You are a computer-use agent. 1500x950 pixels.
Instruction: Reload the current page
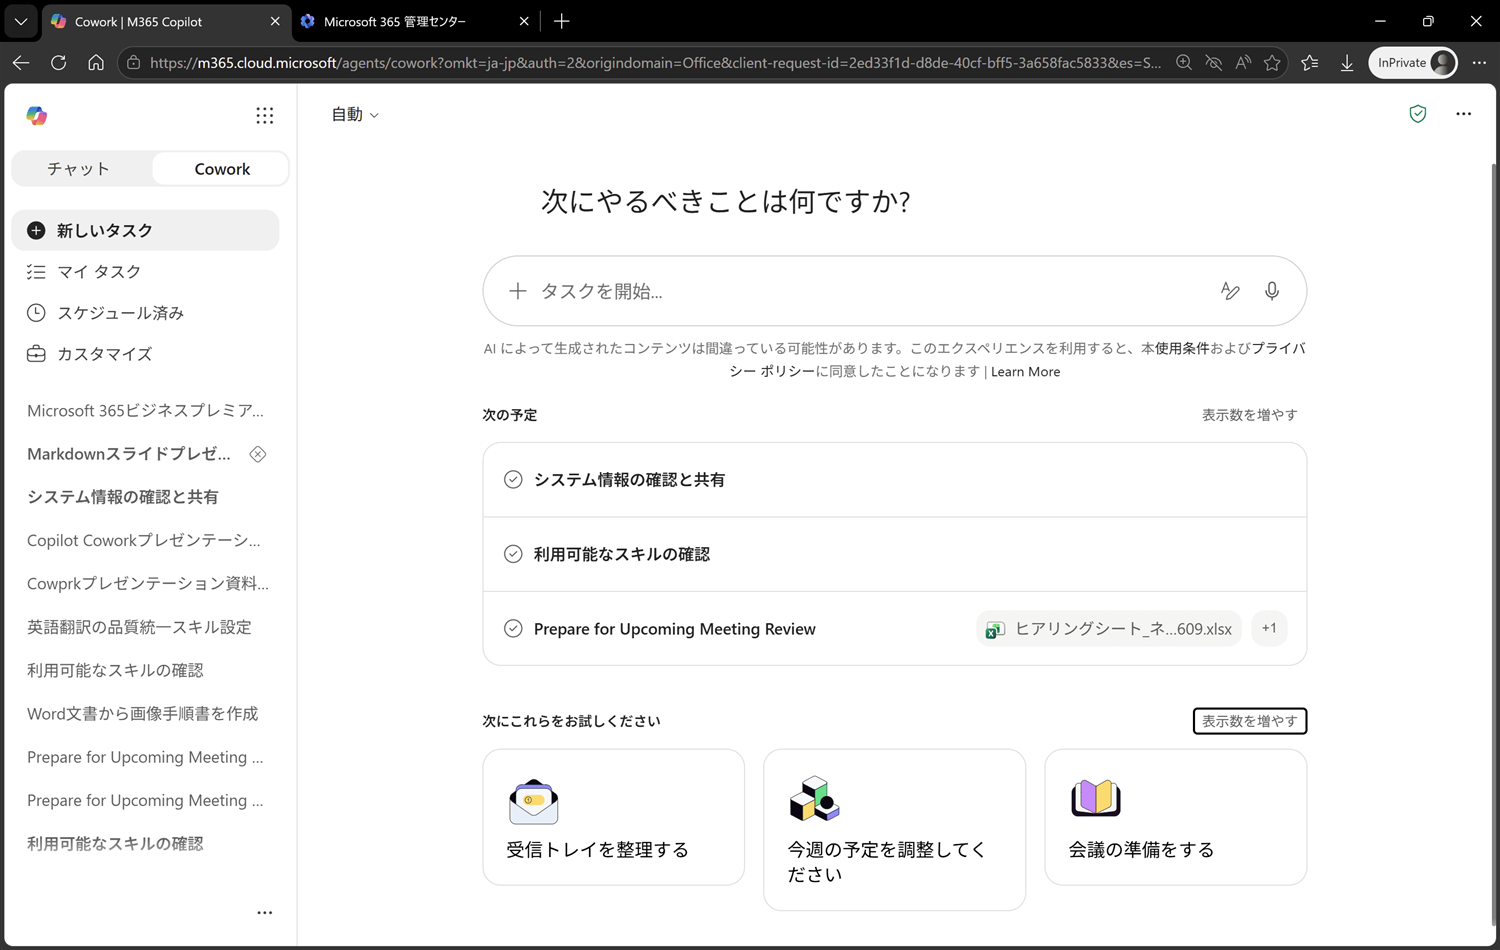(x=58, y=63)
